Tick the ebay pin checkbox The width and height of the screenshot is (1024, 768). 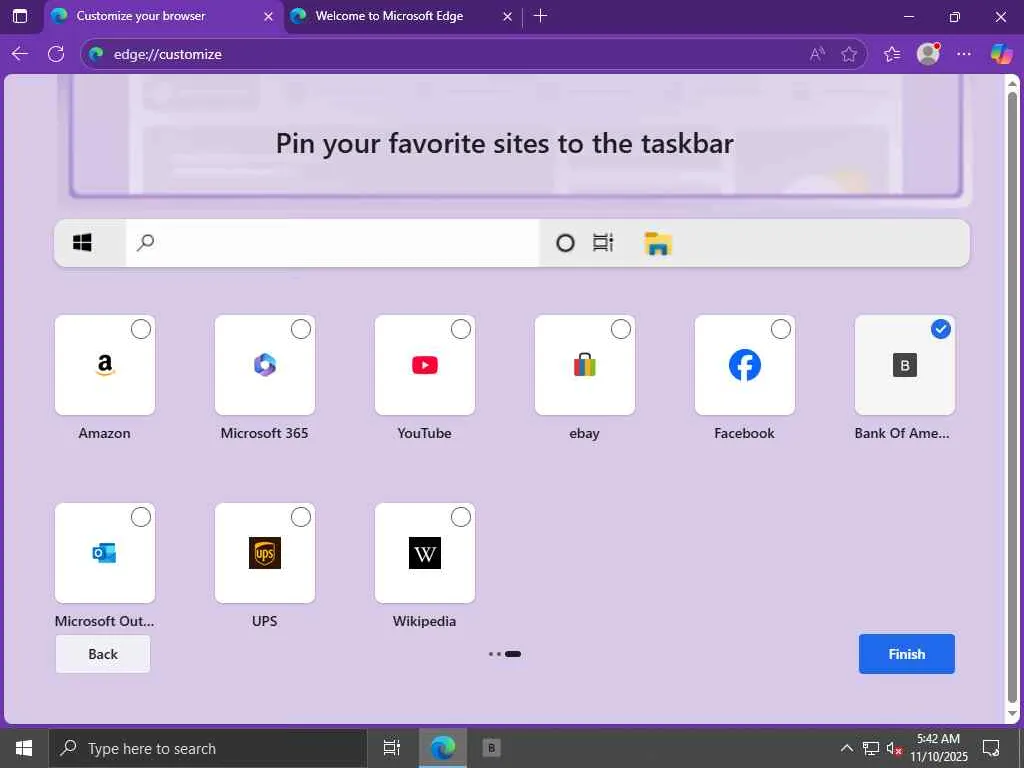coord(621,329)
